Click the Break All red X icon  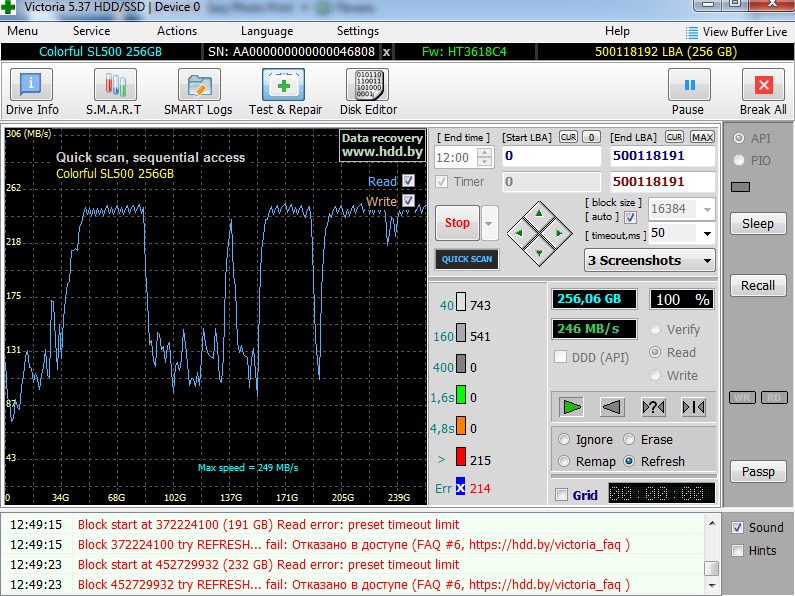(x=764, y=85)
